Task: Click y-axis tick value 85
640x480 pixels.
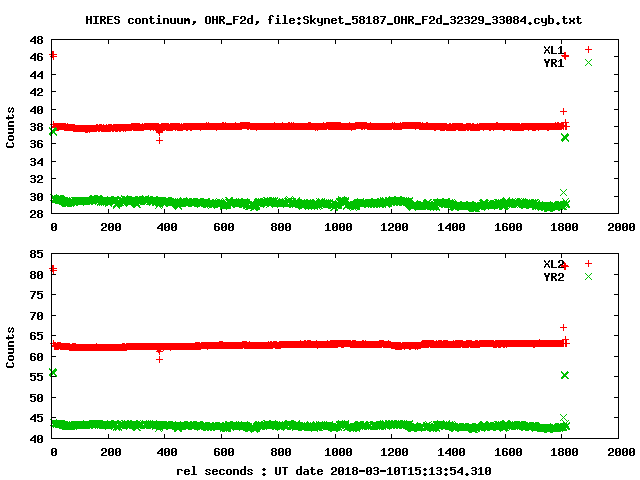Action: point(36,254)
